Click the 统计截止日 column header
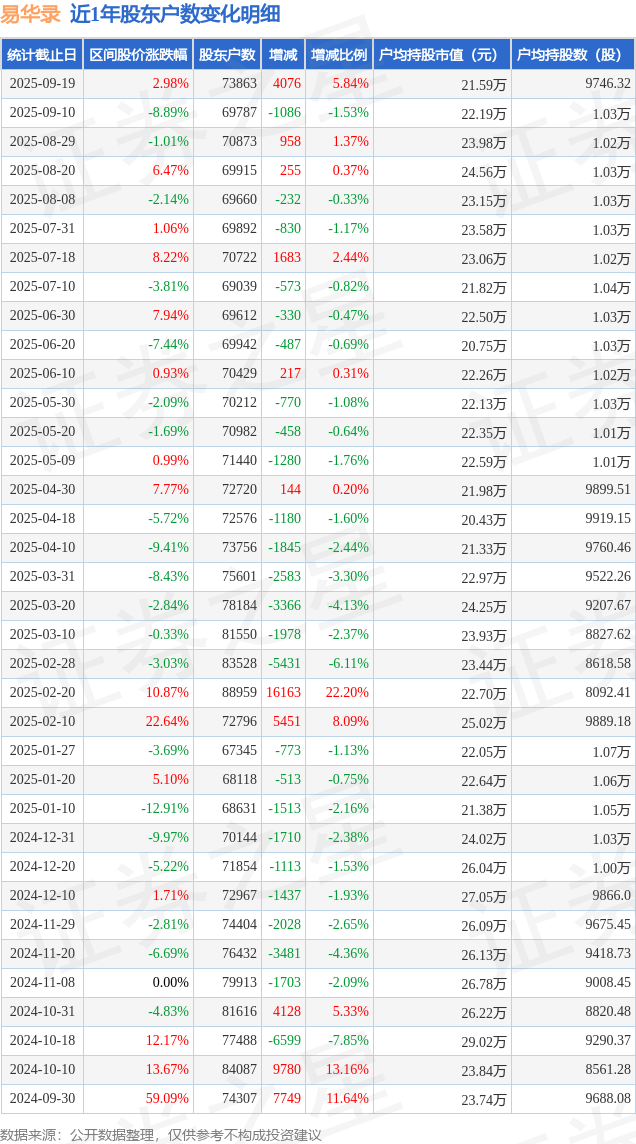636x1144 pixels. point(42,55)
